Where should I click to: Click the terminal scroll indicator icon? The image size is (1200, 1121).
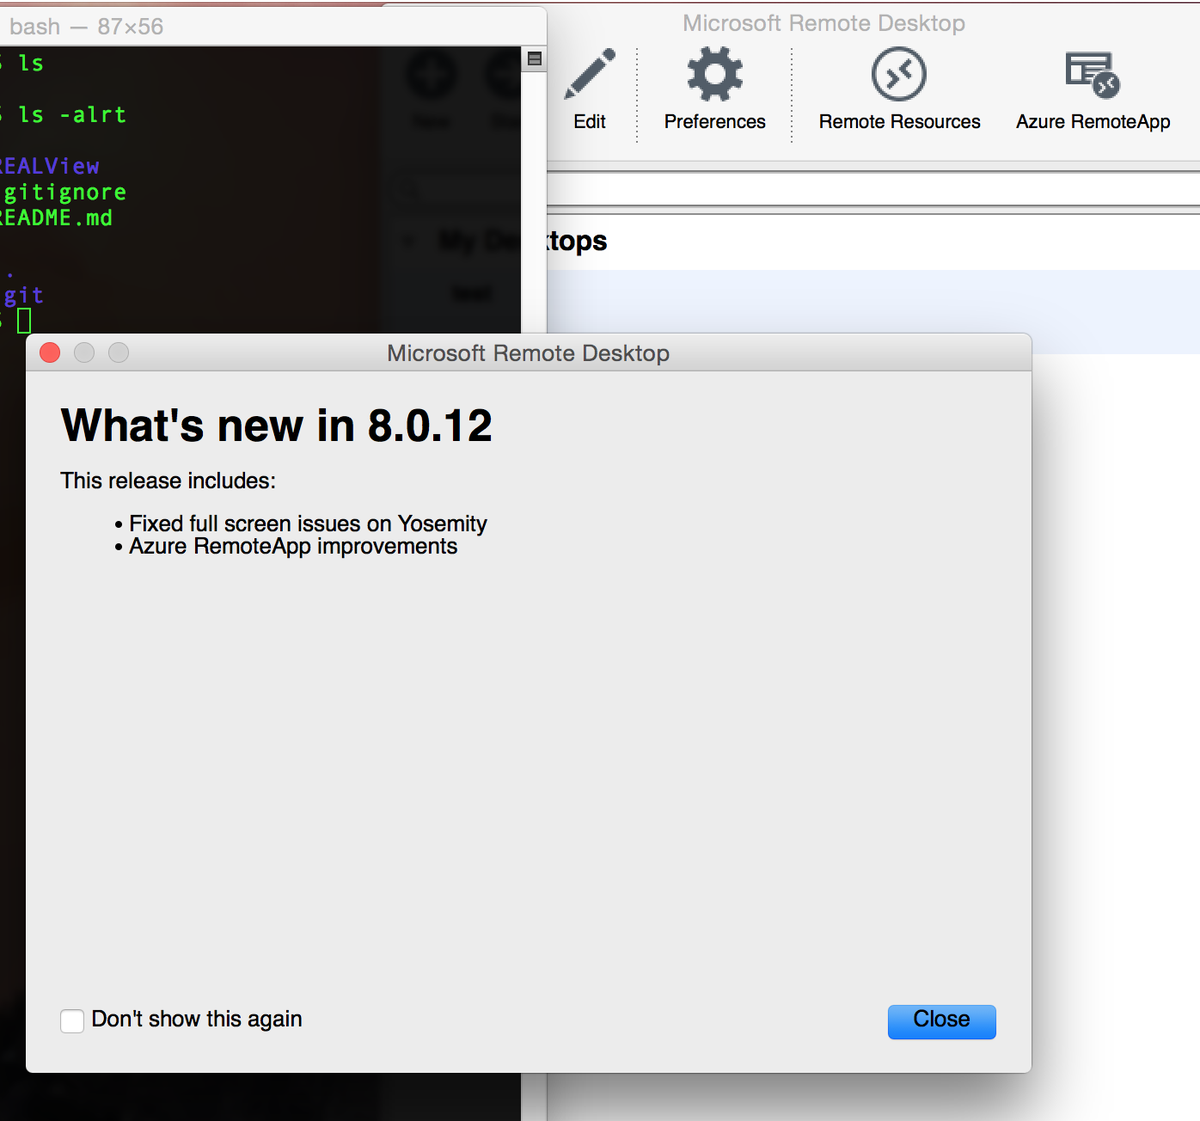click(535, 59)
